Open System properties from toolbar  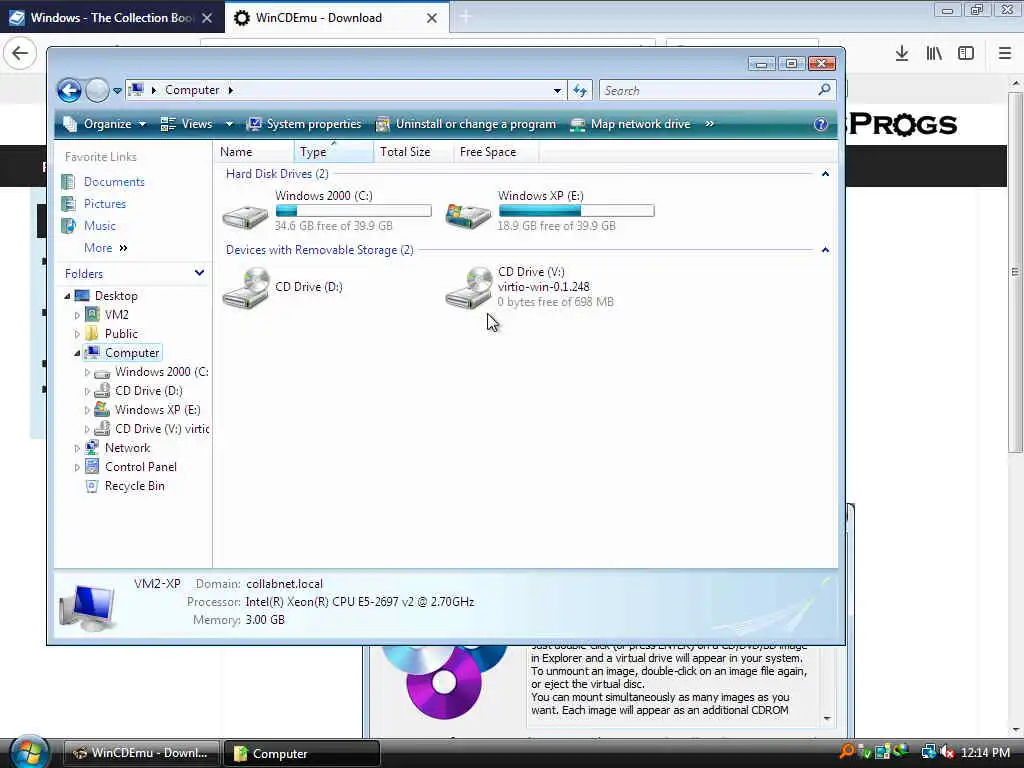tap(304, 124)
